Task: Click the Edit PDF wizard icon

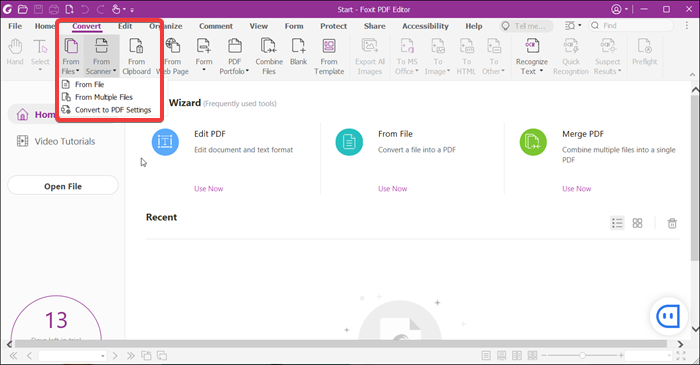Action: pyautogui.click(x=165, y=142)
